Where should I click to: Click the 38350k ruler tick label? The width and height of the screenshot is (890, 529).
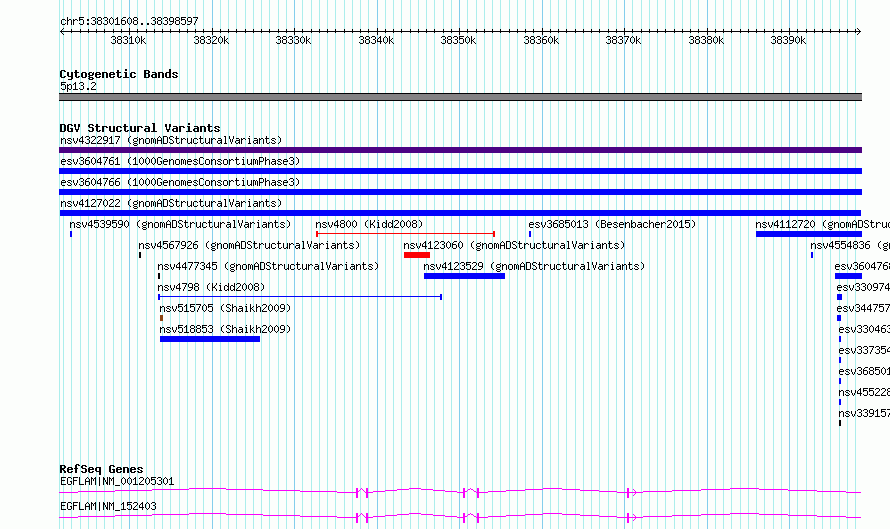coord(459,40)
